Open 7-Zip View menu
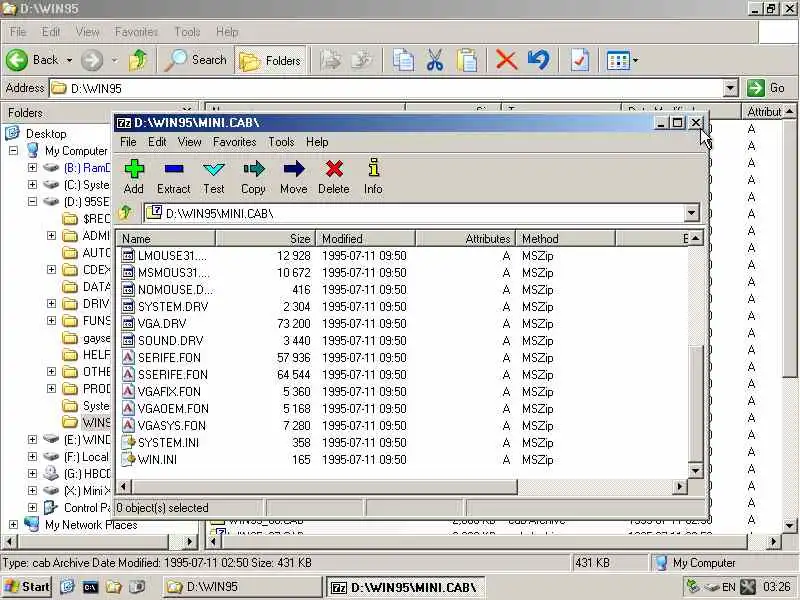The image size is (800, 600). point(189,142)
